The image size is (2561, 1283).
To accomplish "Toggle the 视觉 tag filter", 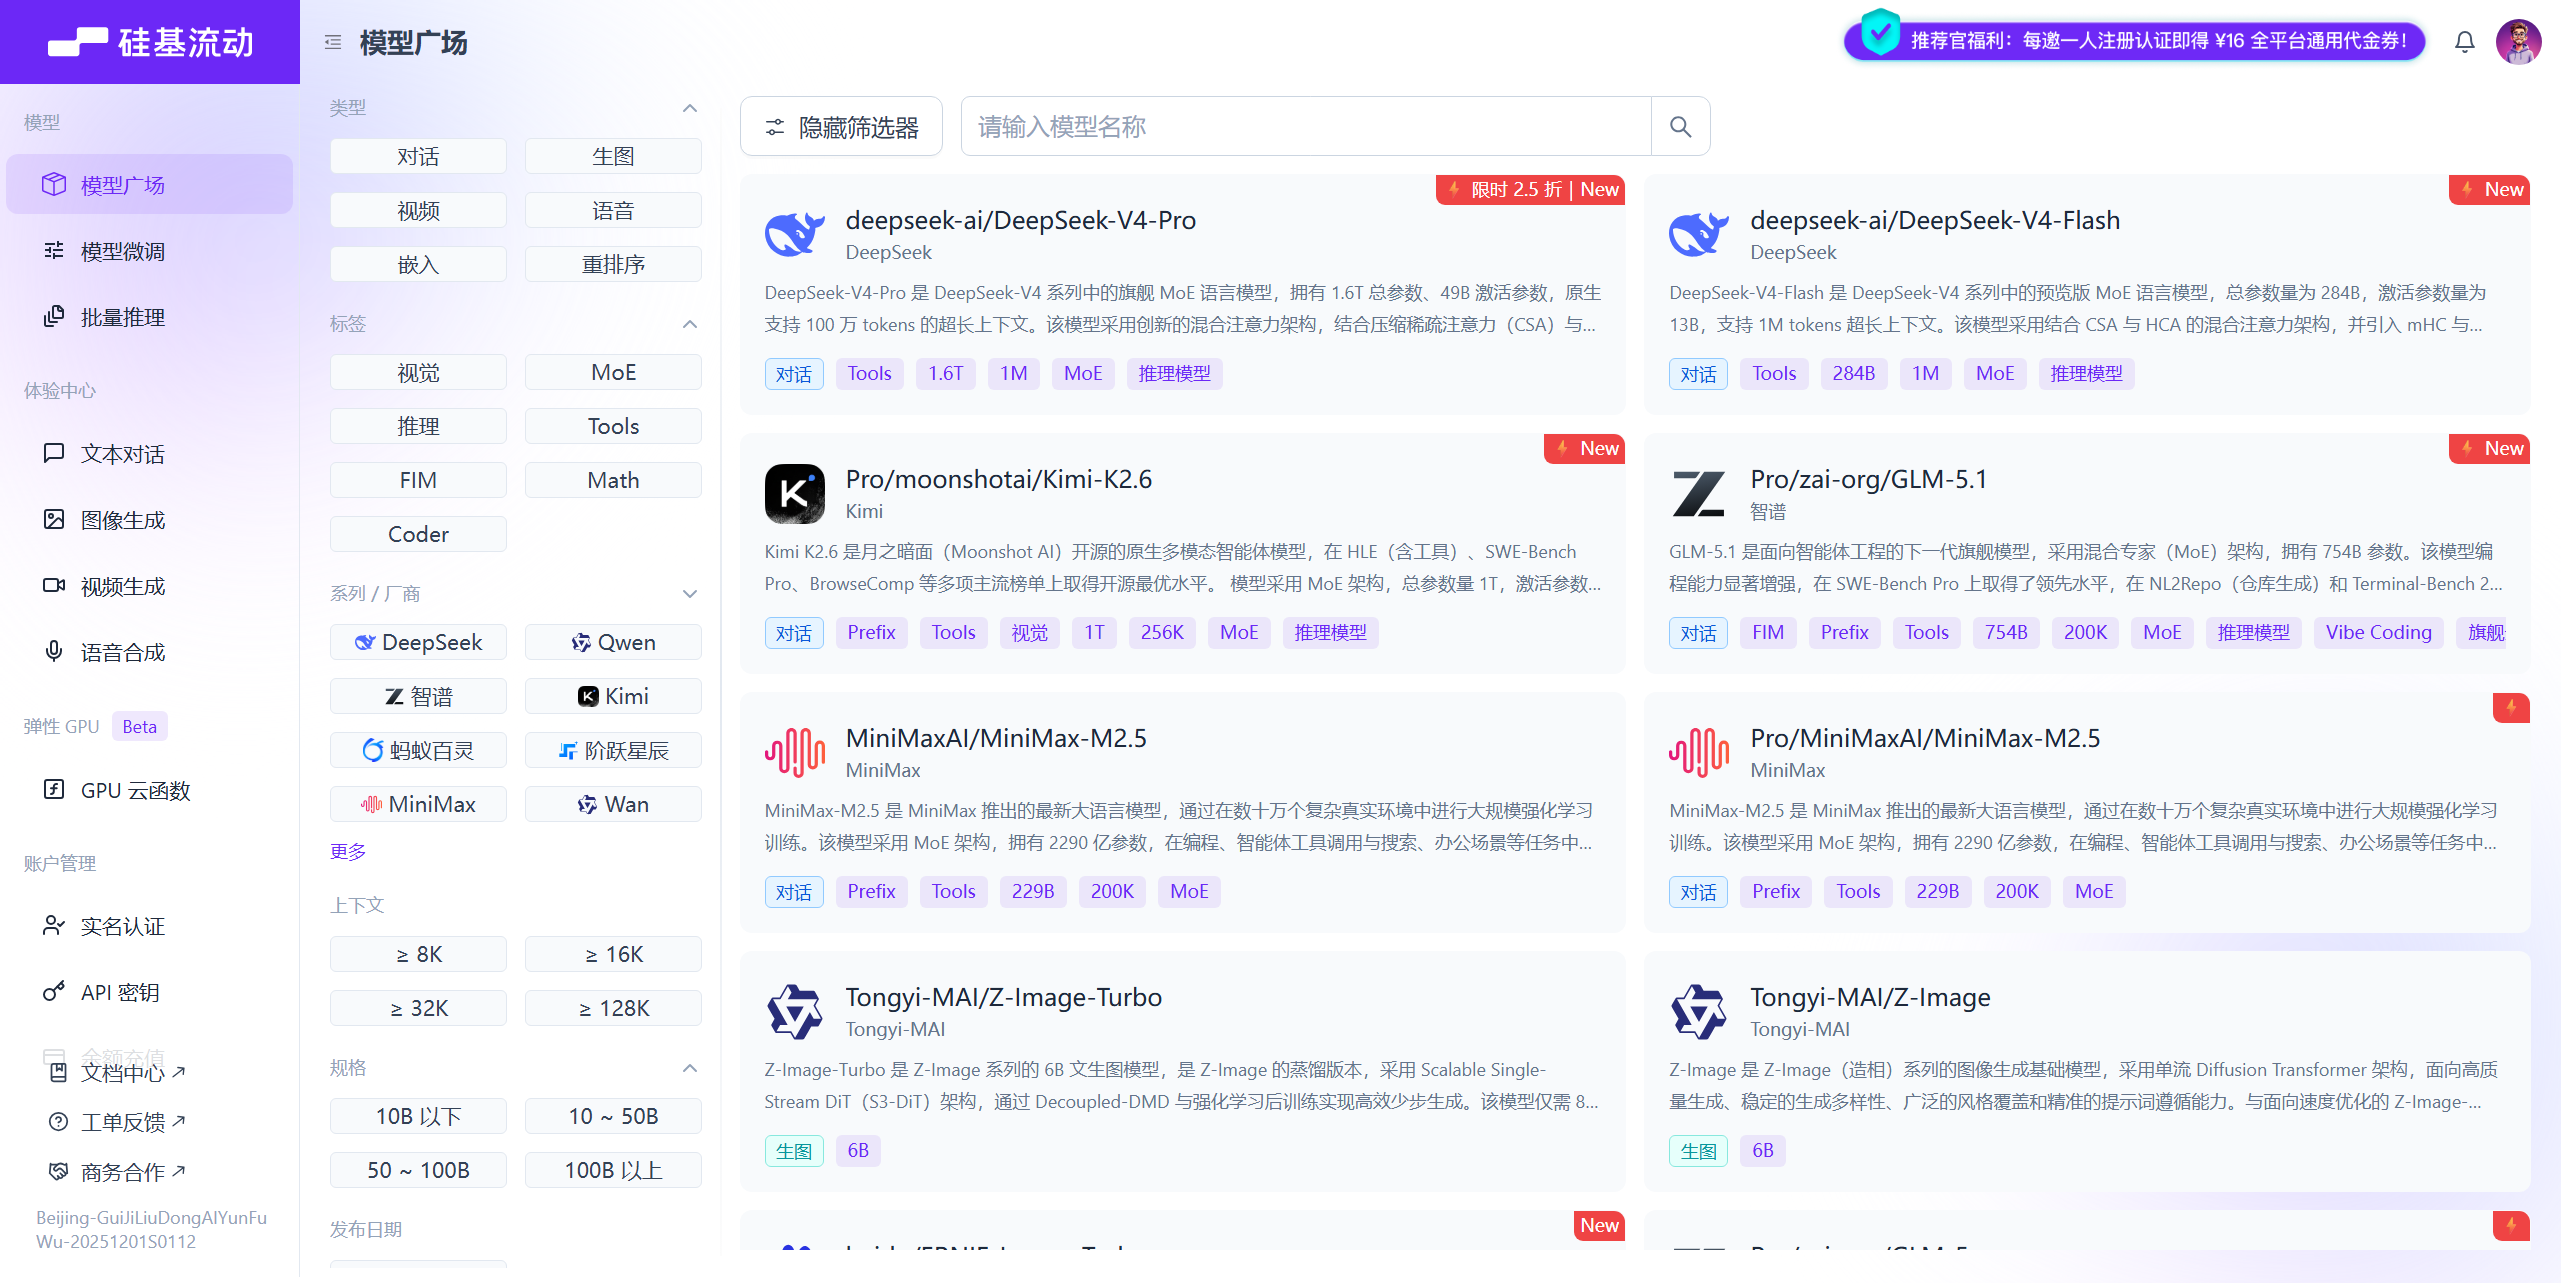I will click(418, 372).
